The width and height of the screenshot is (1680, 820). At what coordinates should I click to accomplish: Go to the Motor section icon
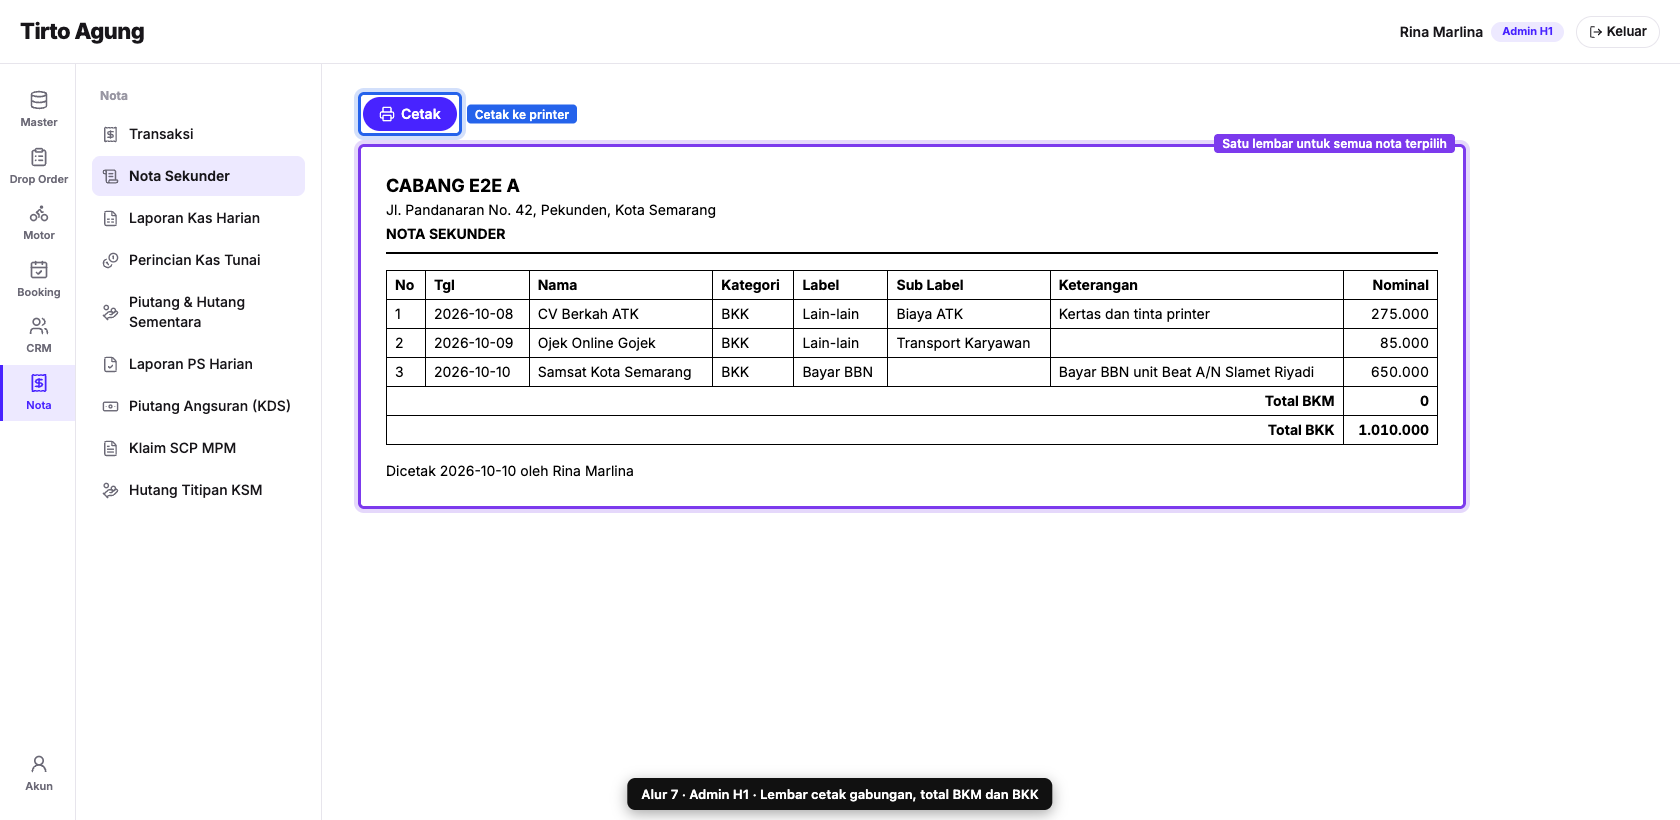point(39,213)
